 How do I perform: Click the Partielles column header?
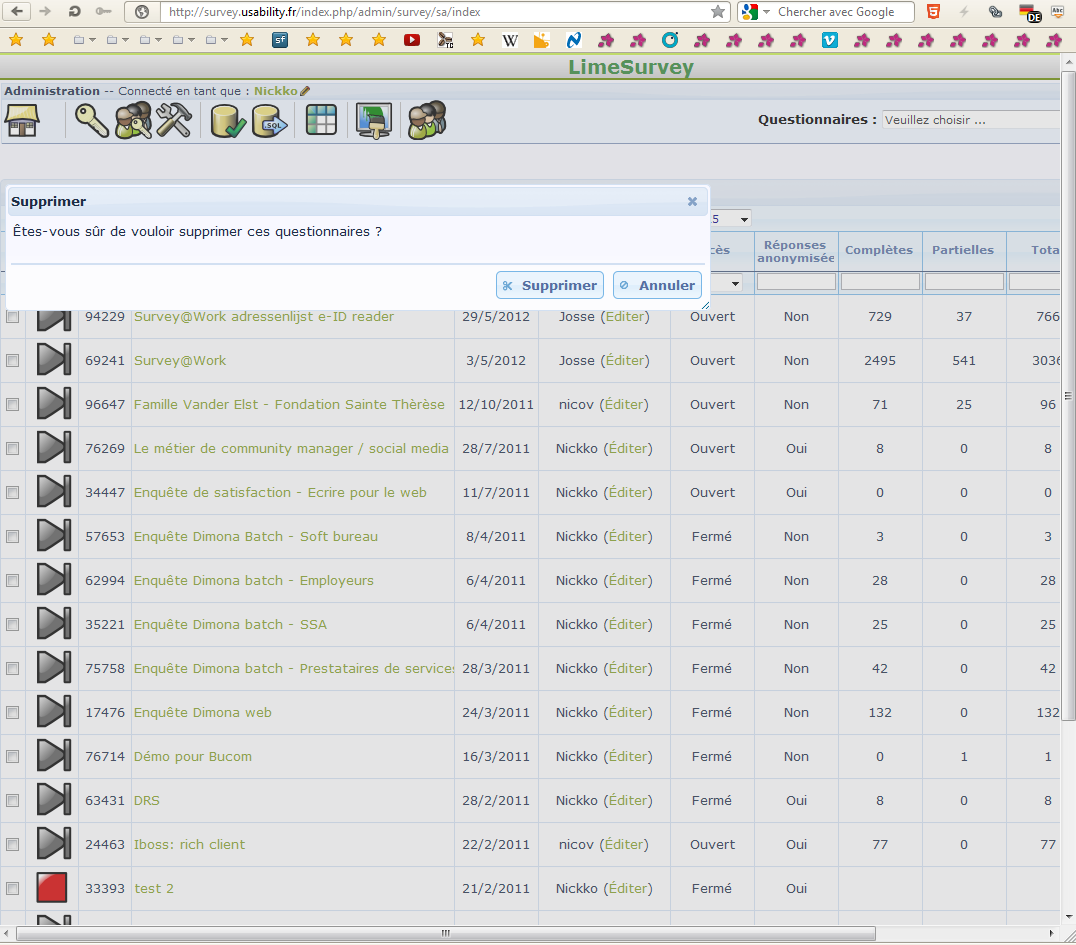962,250
